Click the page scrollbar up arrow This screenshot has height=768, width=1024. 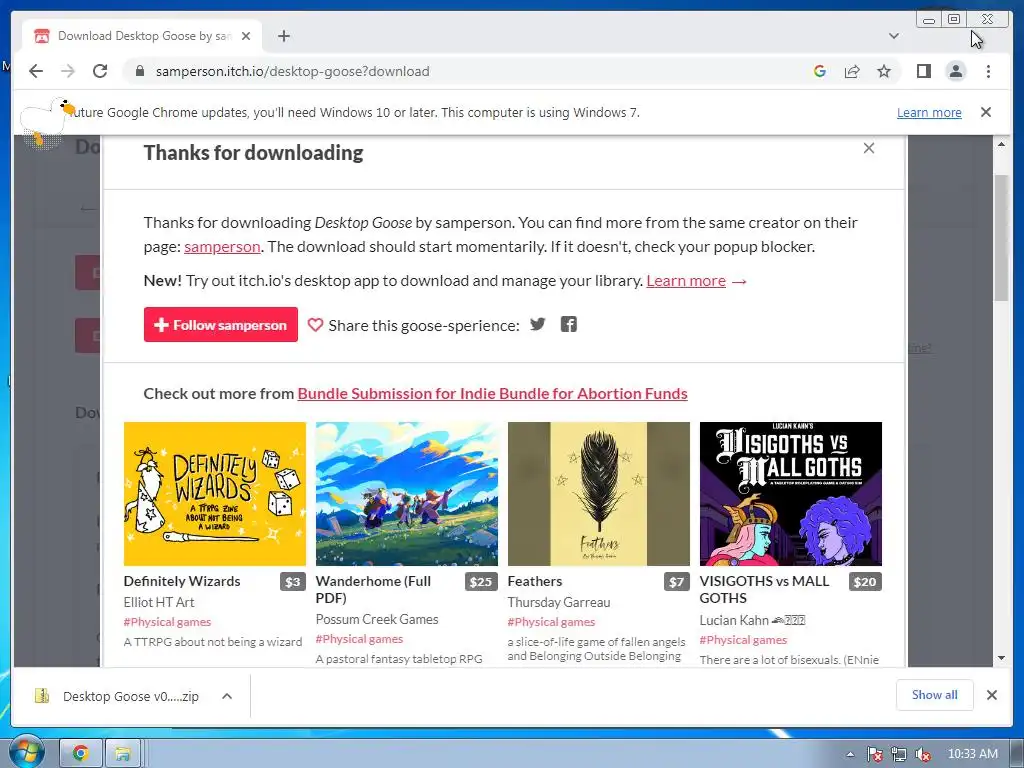[1001, 144]
